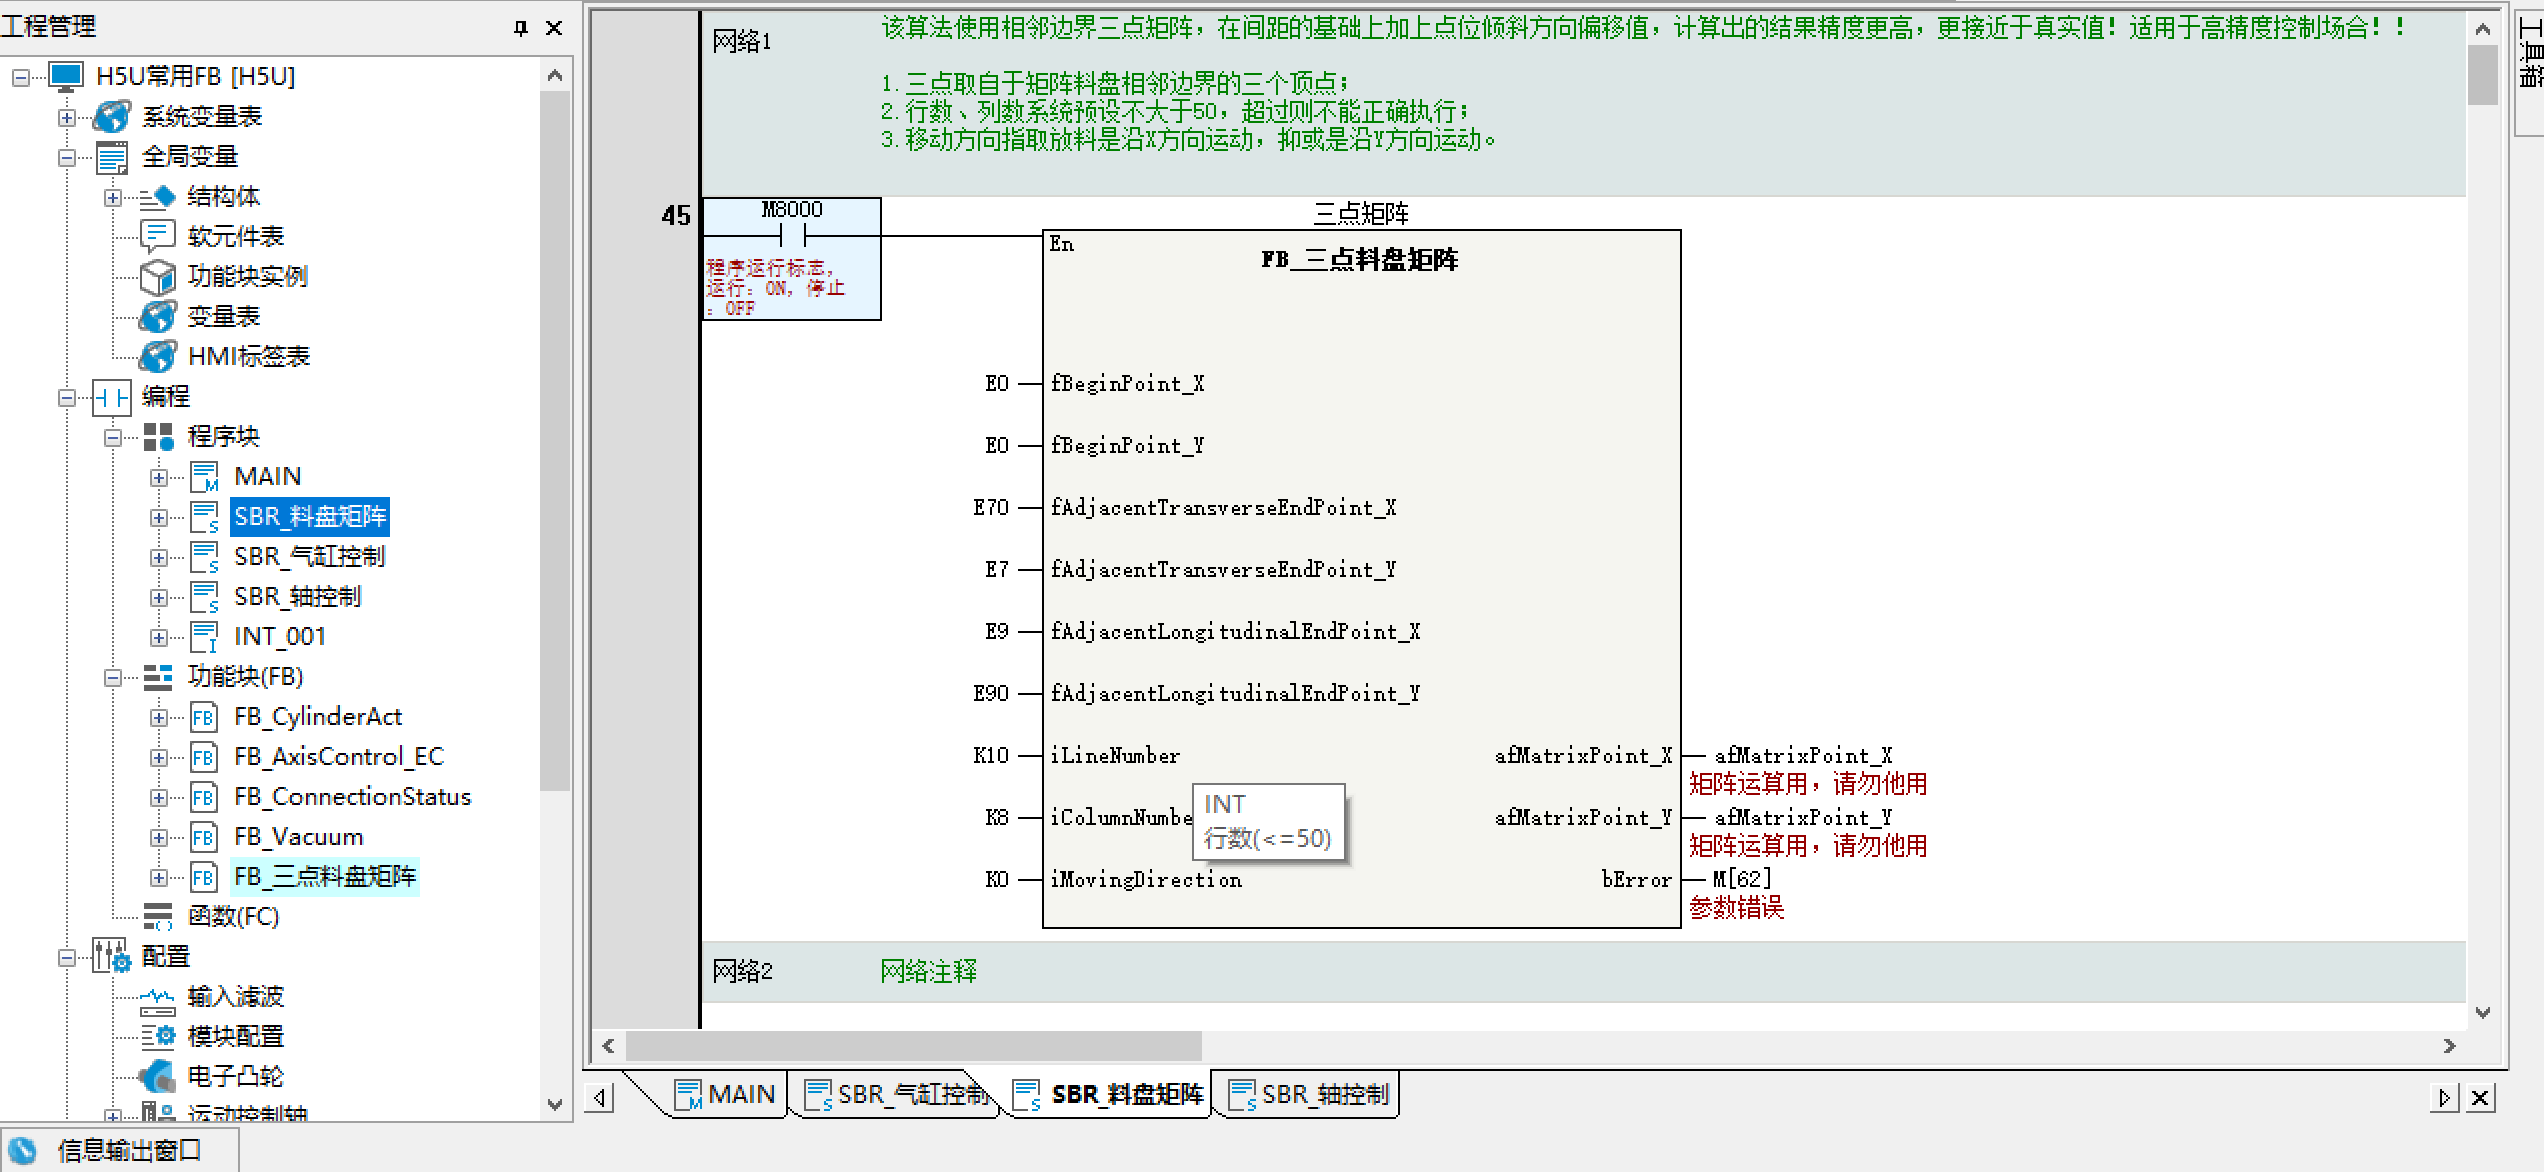Click project tree scrollbar up arrow
Screen dimensions: 2544x1172
pos(555,75)
